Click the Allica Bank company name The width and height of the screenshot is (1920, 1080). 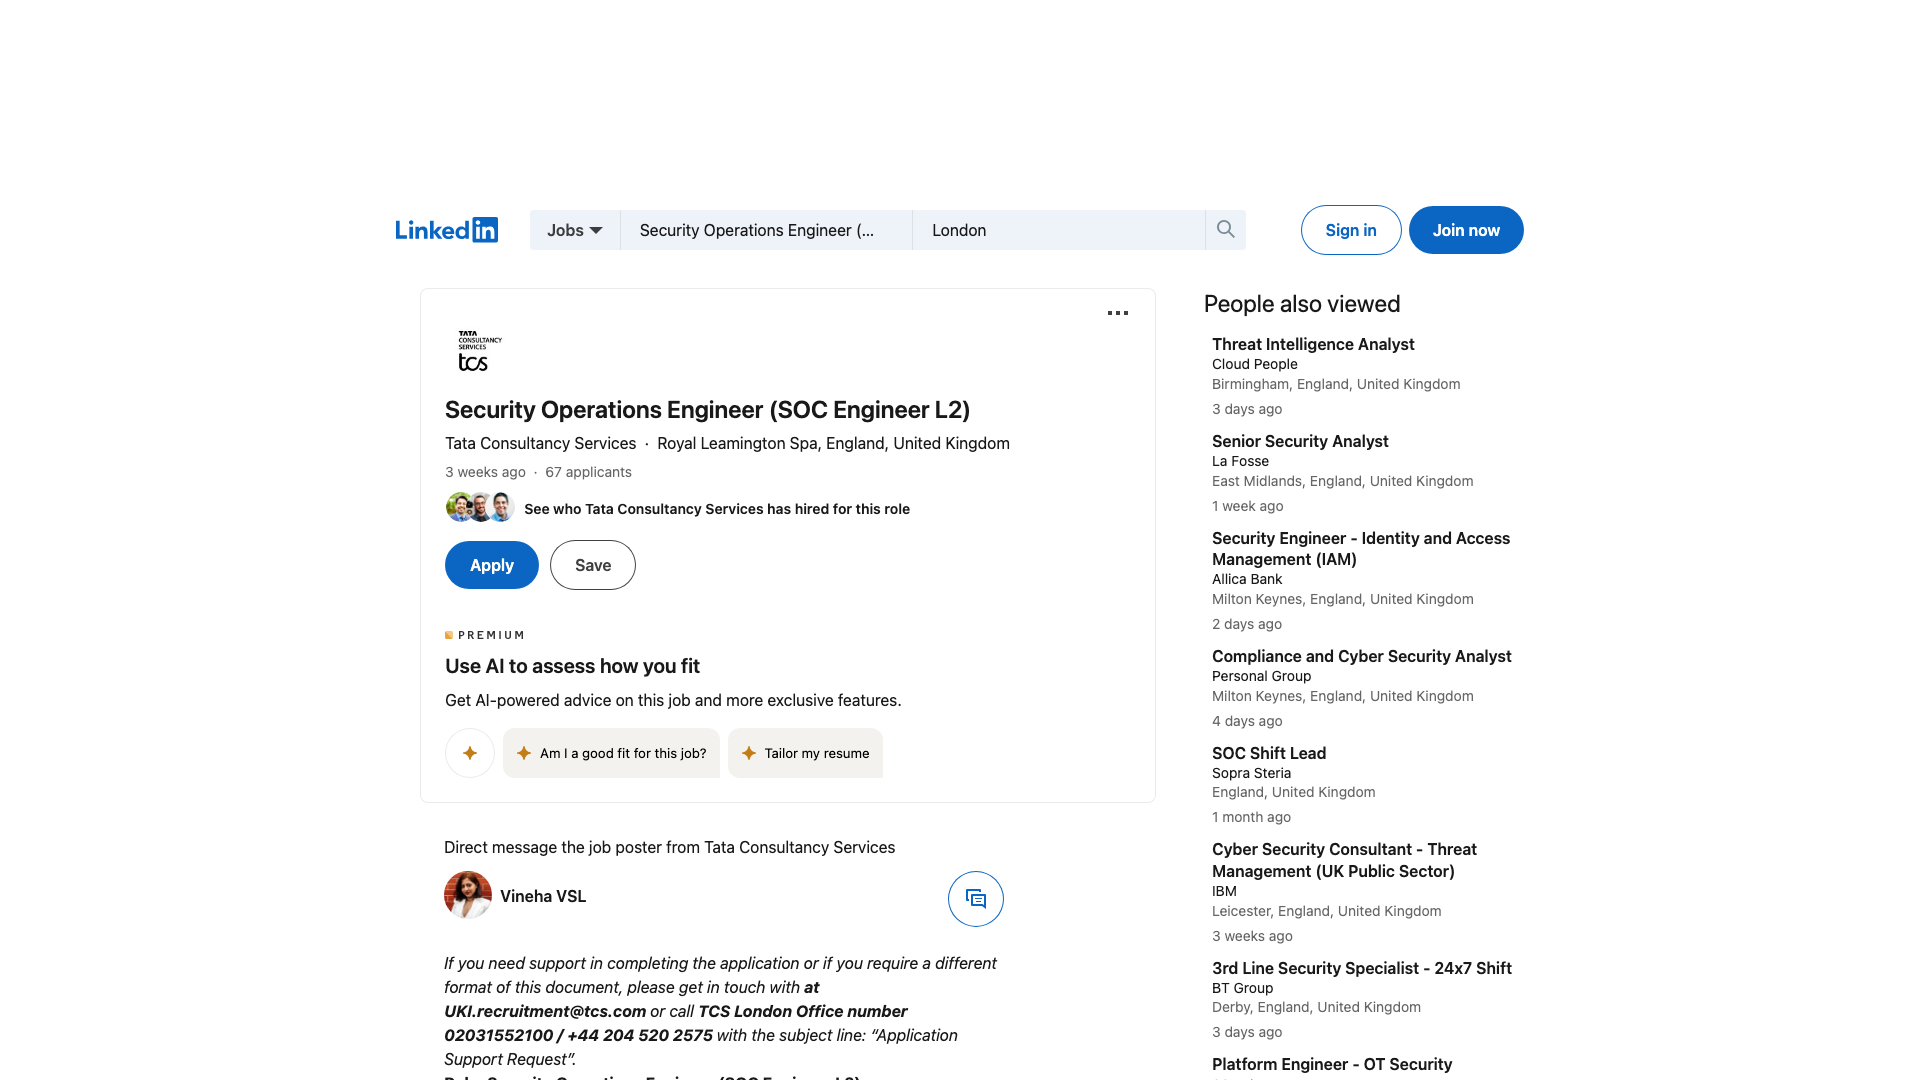(x=1247, y=579)
